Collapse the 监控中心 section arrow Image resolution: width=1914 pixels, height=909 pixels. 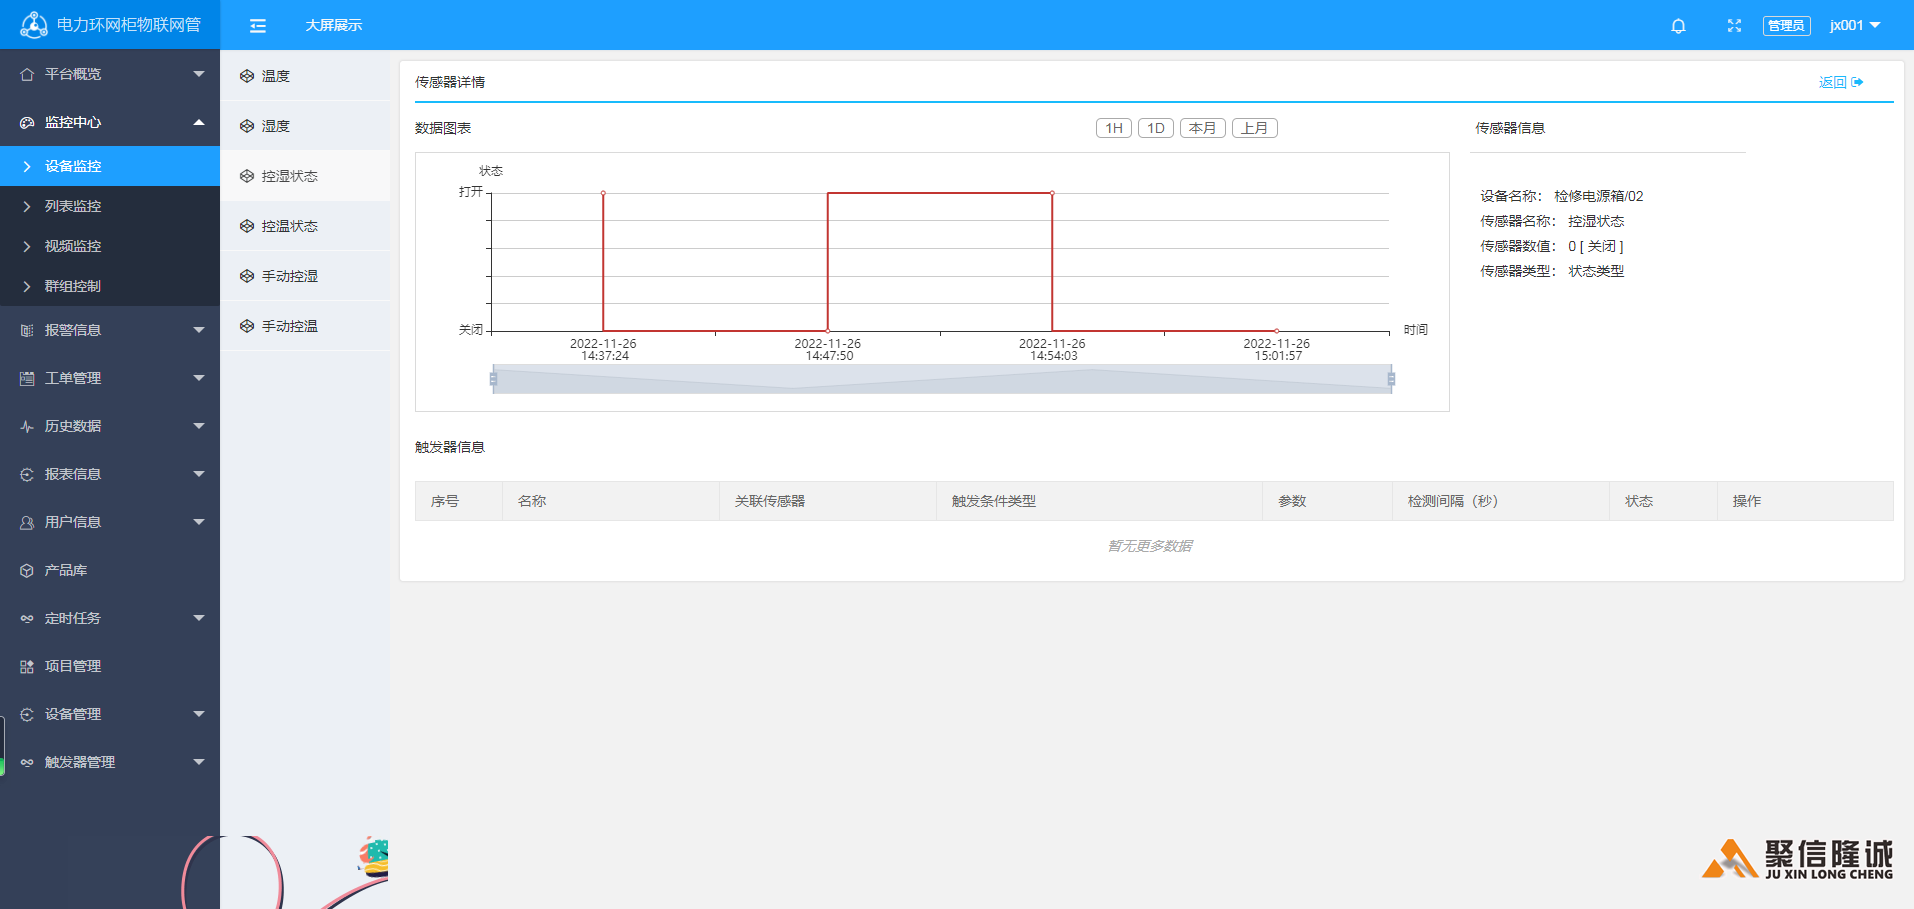[x=198, y=122]
